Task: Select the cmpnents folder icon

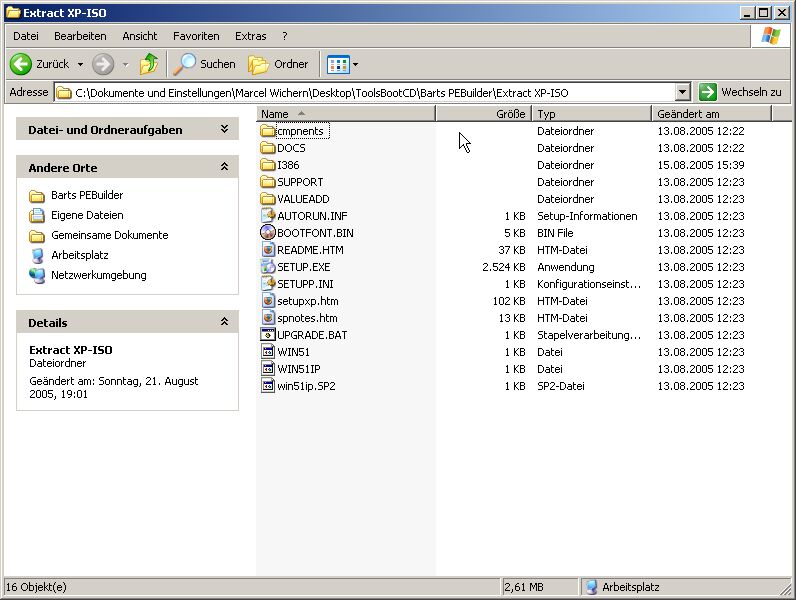Action: point(268,131)
